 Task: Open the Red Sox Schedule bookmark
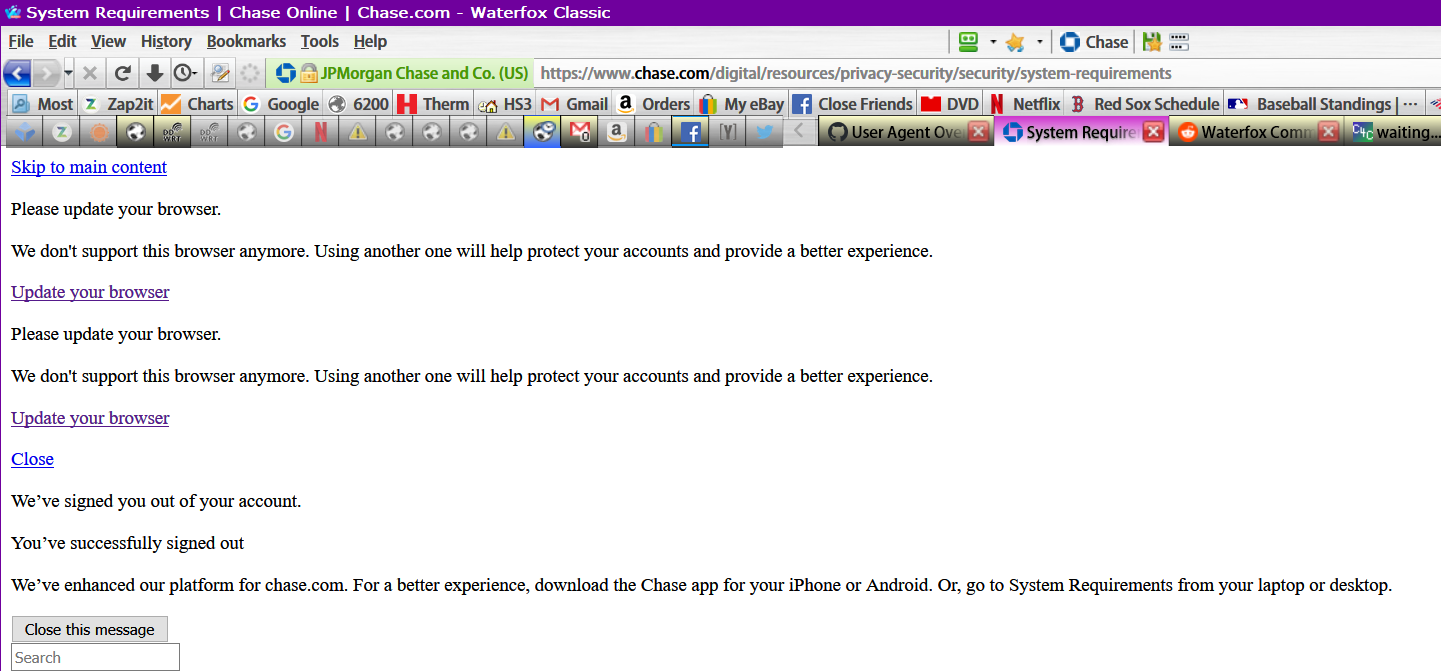point(1144,104)
